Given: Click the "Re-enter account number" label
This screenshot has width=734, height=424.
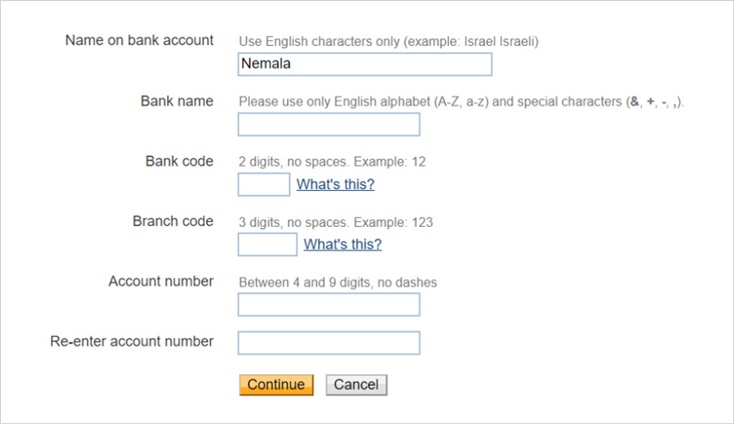Looking at the screenshot, I should (132, 341).
